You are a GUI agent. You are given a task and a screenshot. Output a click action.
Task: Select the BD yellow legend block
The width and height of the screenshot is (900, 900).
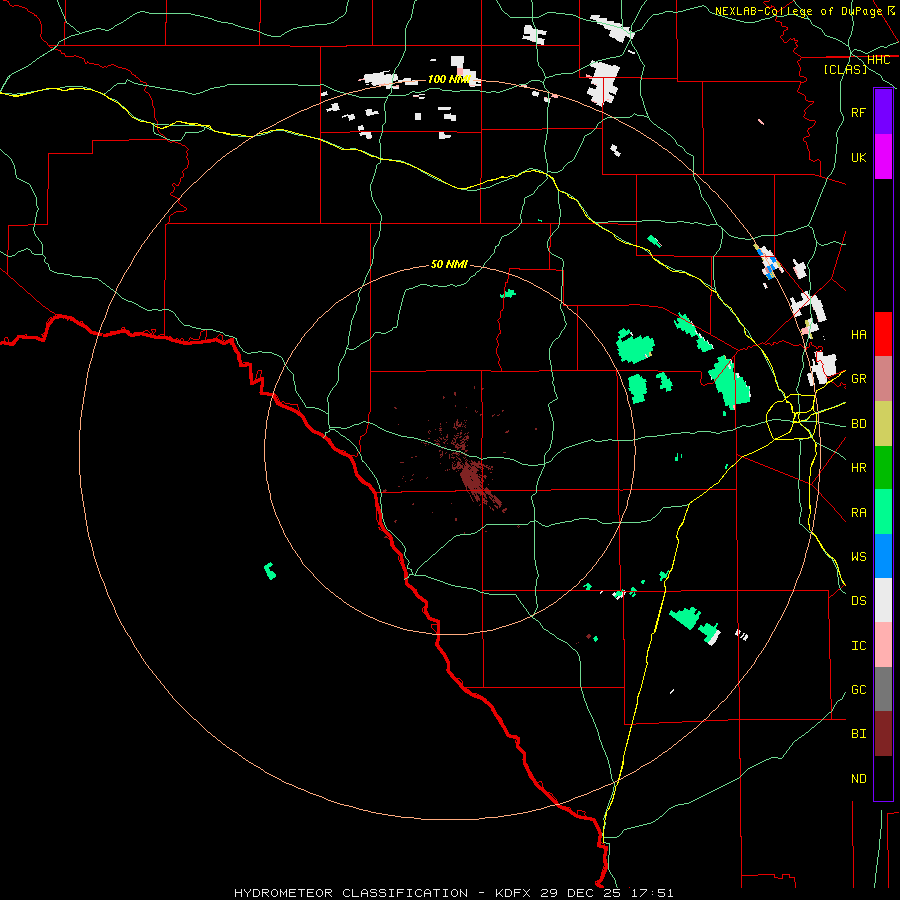pyautogui.click(x=883, y=424)
